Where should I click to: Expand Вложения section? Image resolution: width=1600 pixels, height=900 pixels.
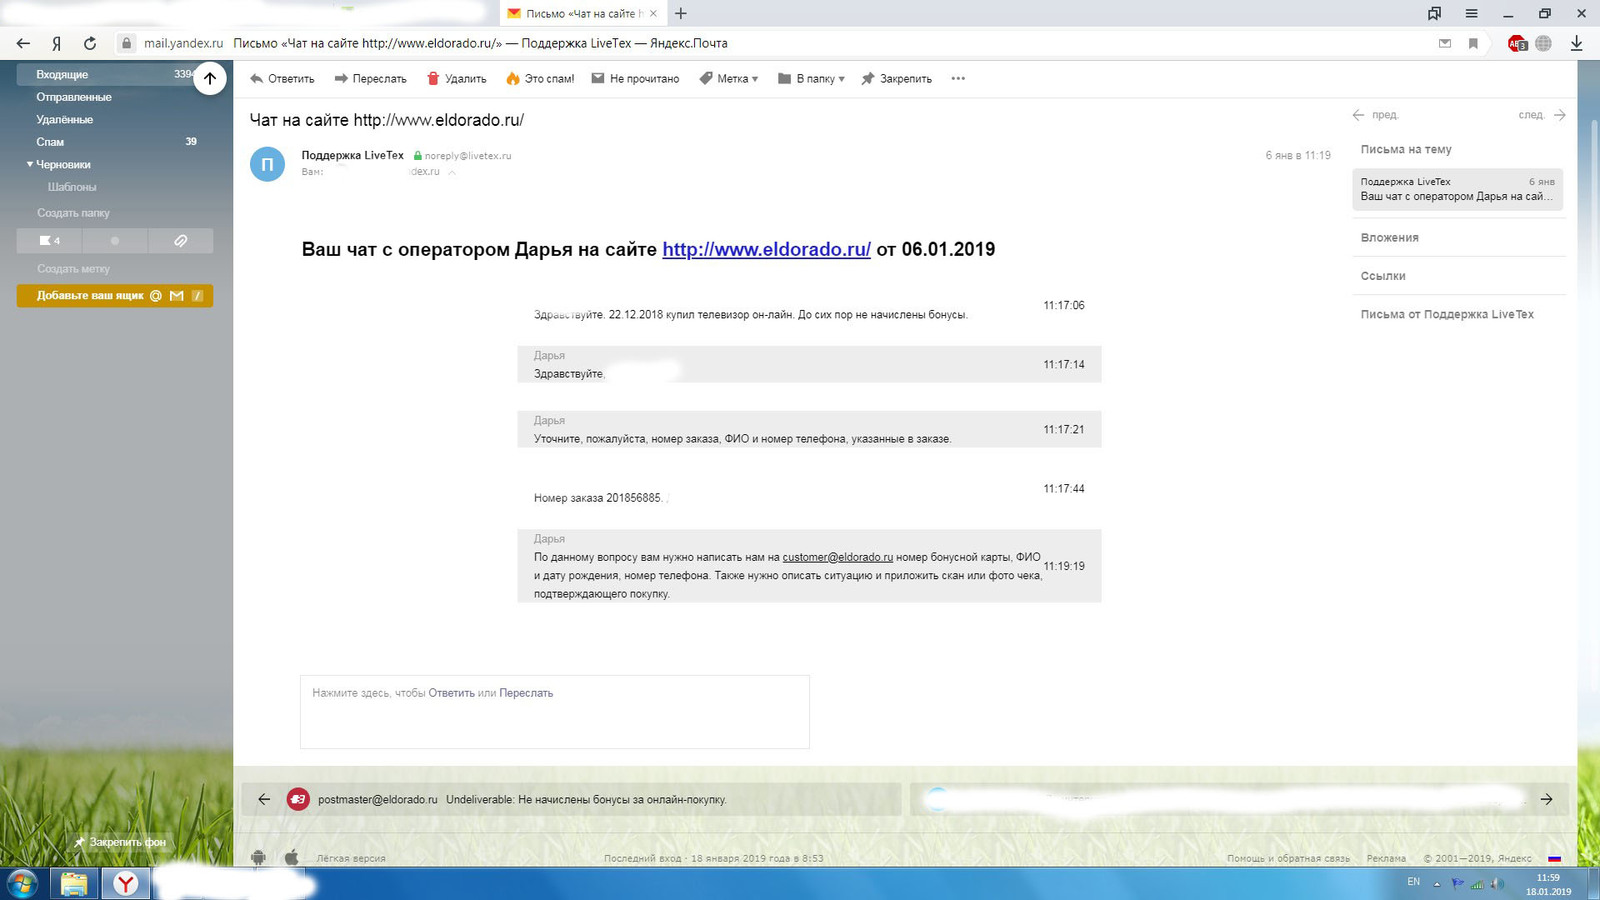pyautogui.click(x=1389, y=238)
